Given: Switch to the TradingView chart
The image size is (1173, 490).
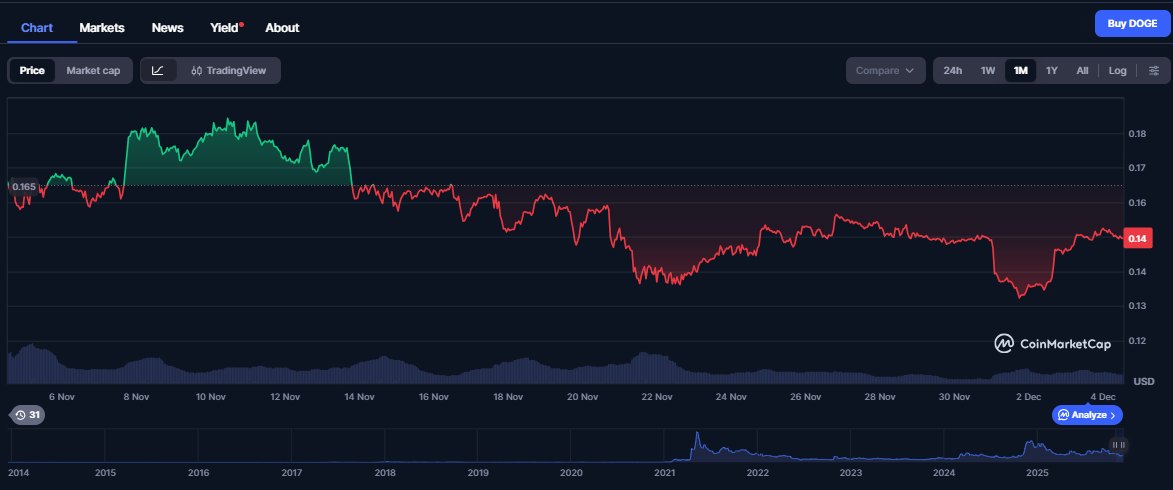Looking at the screenshot, I should pos(229,70).
